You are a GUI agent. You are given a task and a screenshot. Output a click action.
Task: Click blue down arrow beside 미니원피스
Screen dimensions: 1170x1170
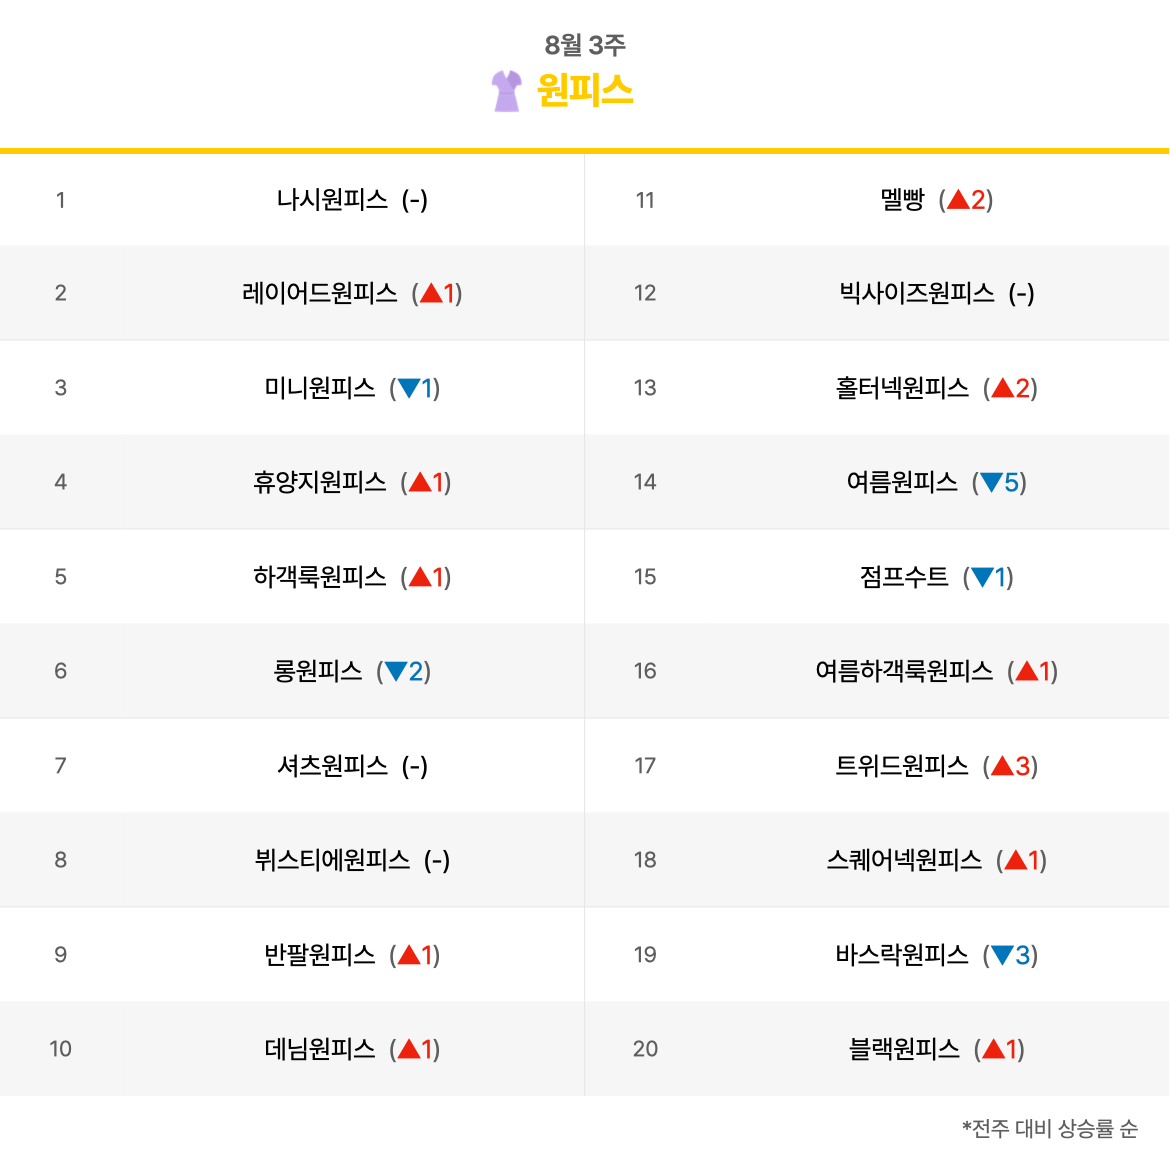[x=408, y=388]
